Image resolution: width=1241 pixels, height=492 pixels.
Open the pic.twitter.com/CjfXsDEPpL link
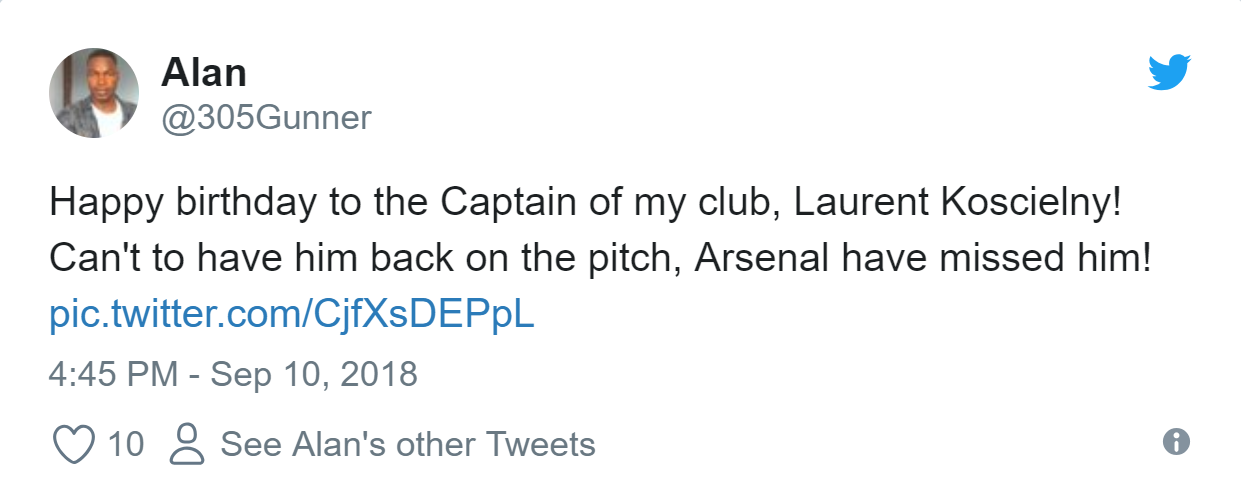click(292, 315)
